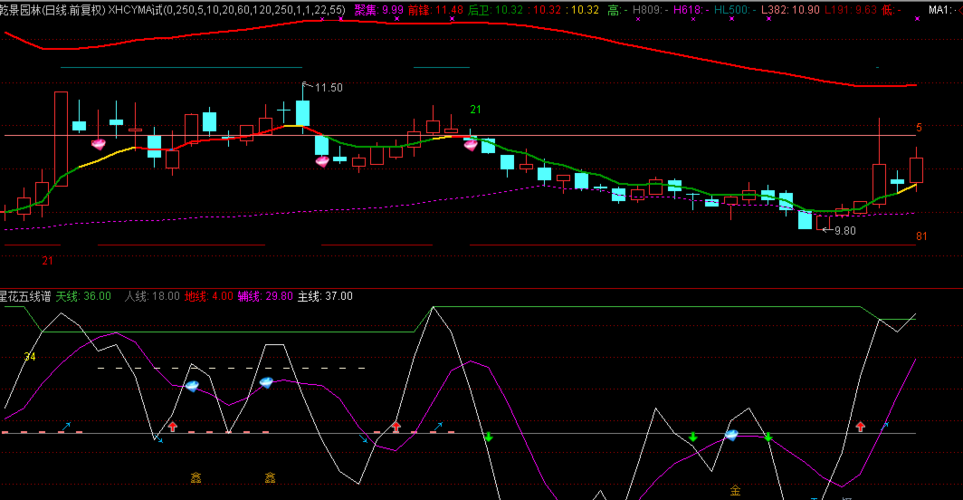
Task: Click the 11.50 high price label
Action: 329,88
